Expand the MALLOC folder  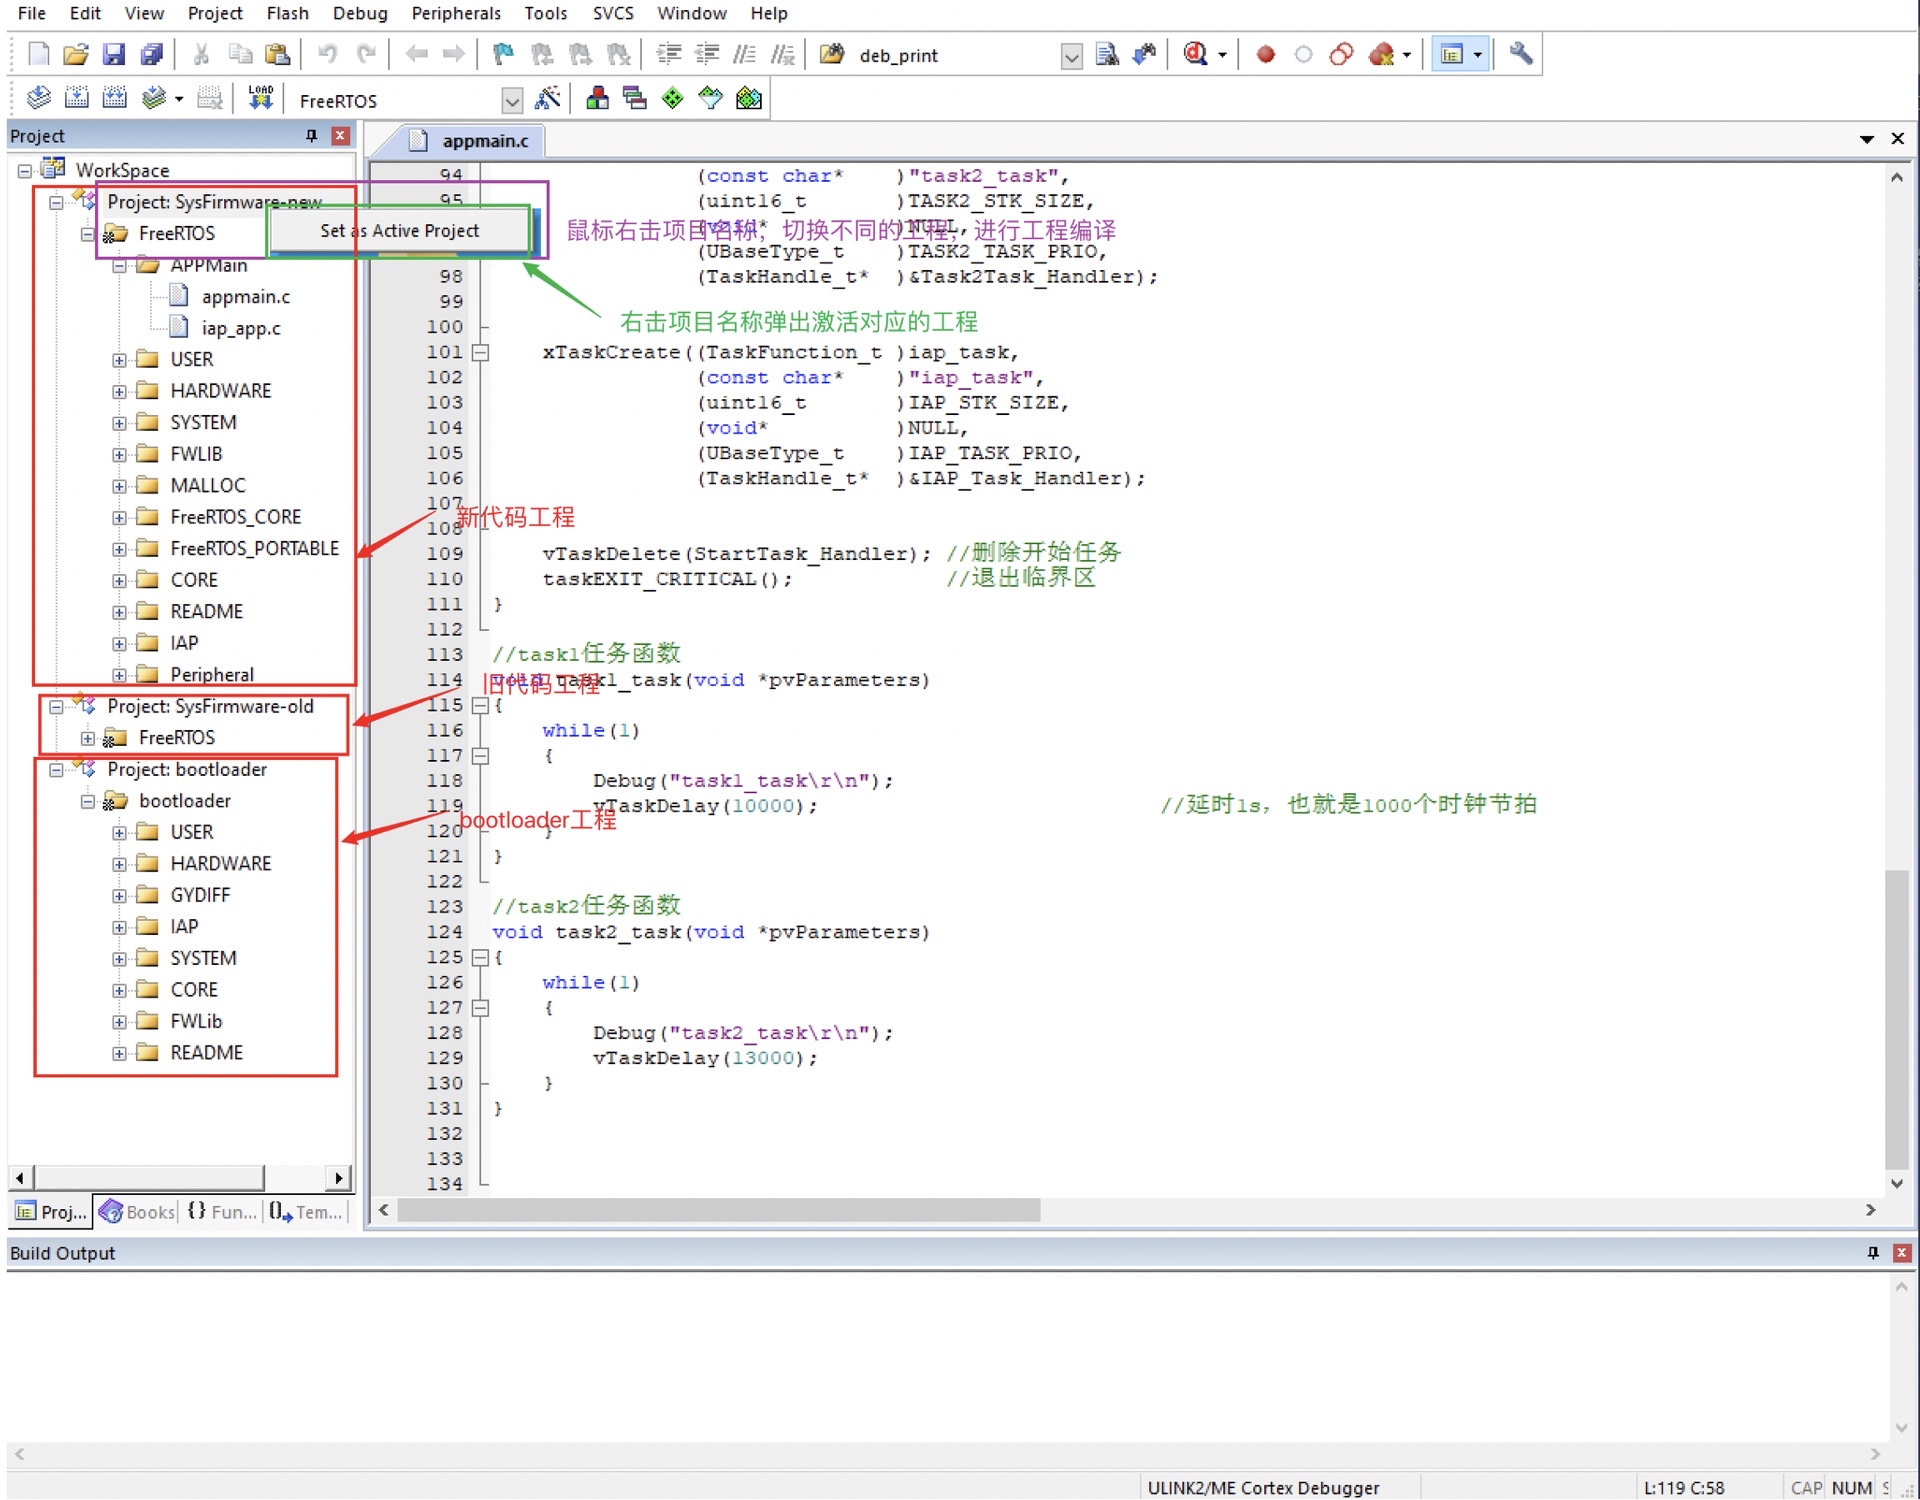point(119,486)
